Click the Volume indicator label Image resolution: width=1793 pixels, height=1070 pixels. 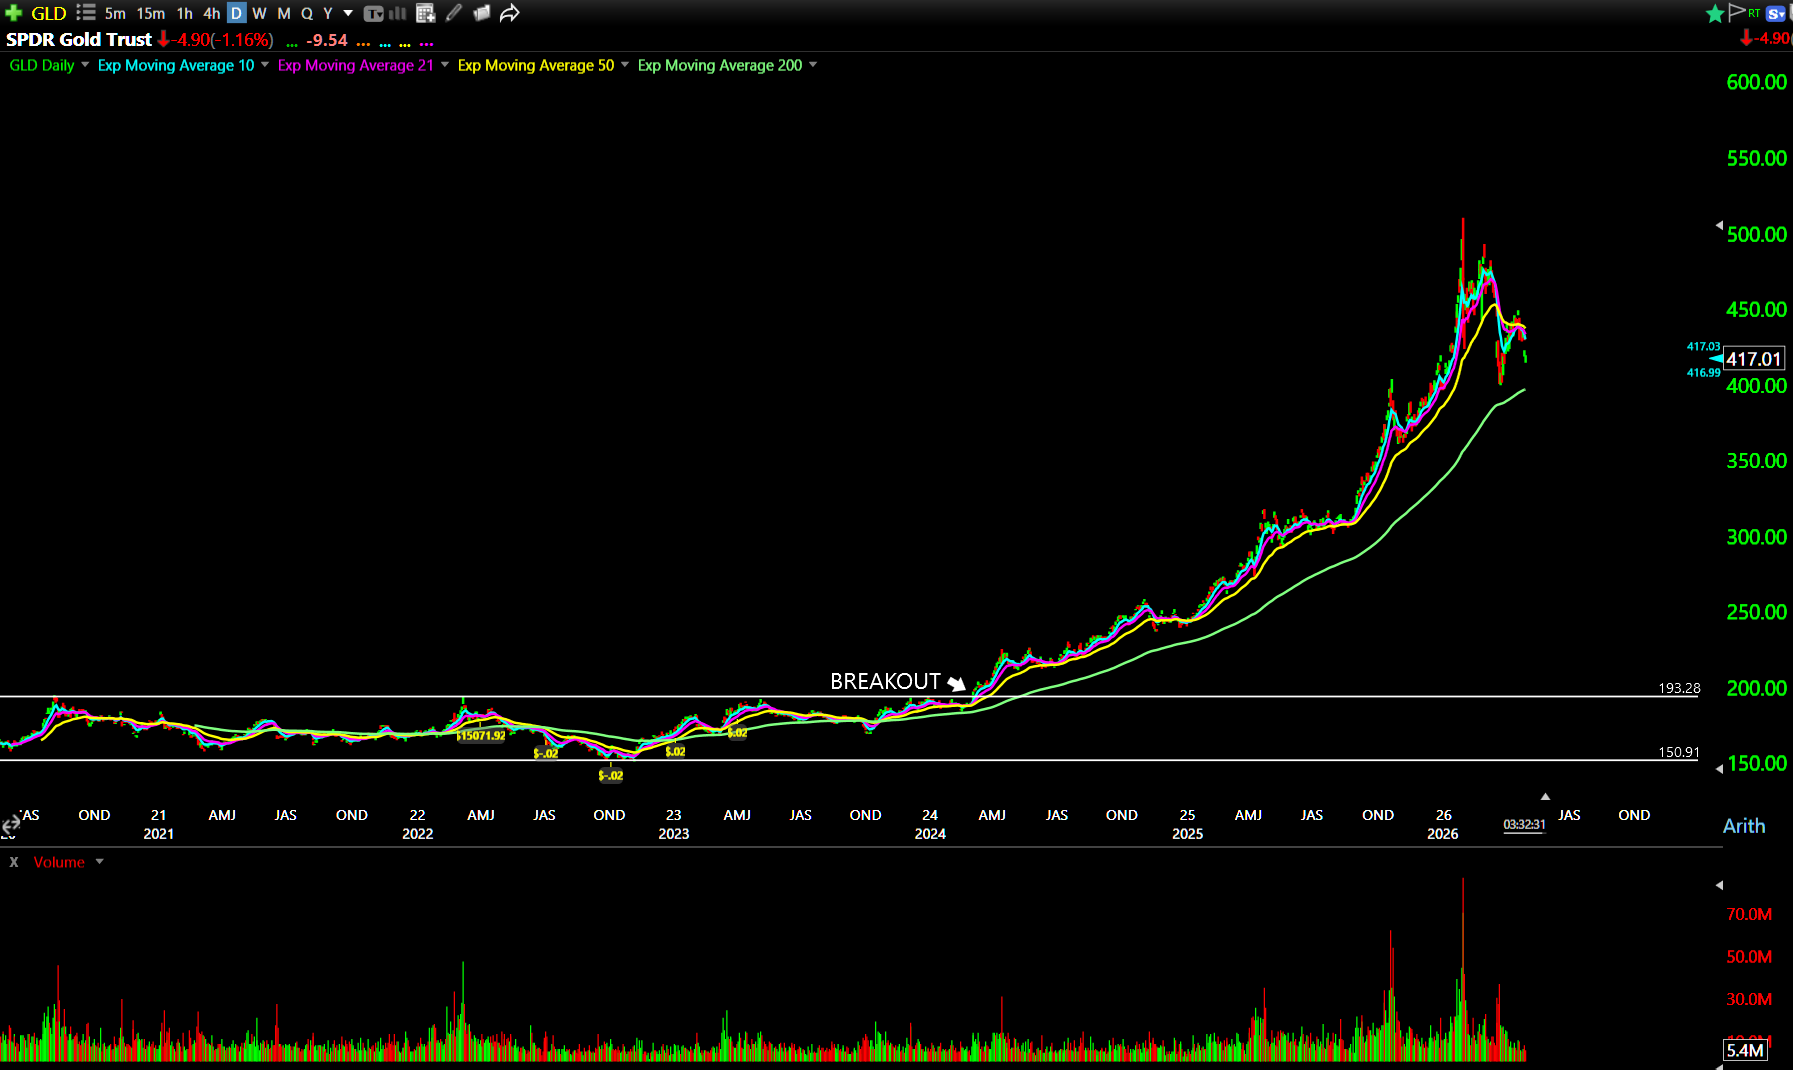tap(59, 862)
